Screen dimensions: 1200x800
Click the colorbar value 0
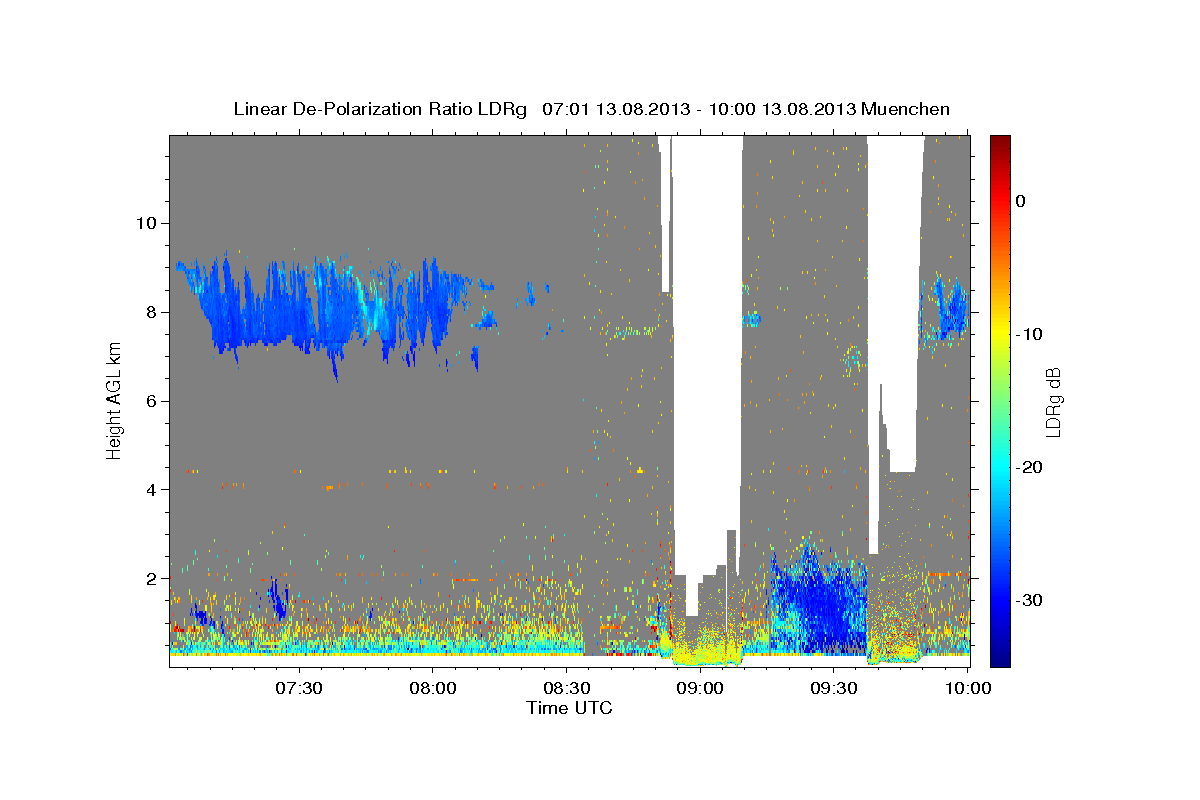tap(1020, 201)
